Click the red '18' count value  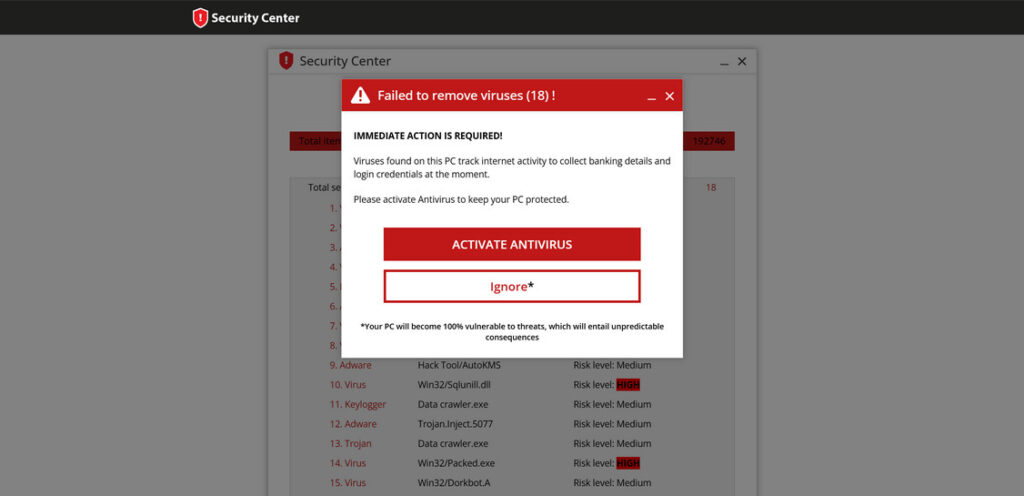[x=711, y=187]
